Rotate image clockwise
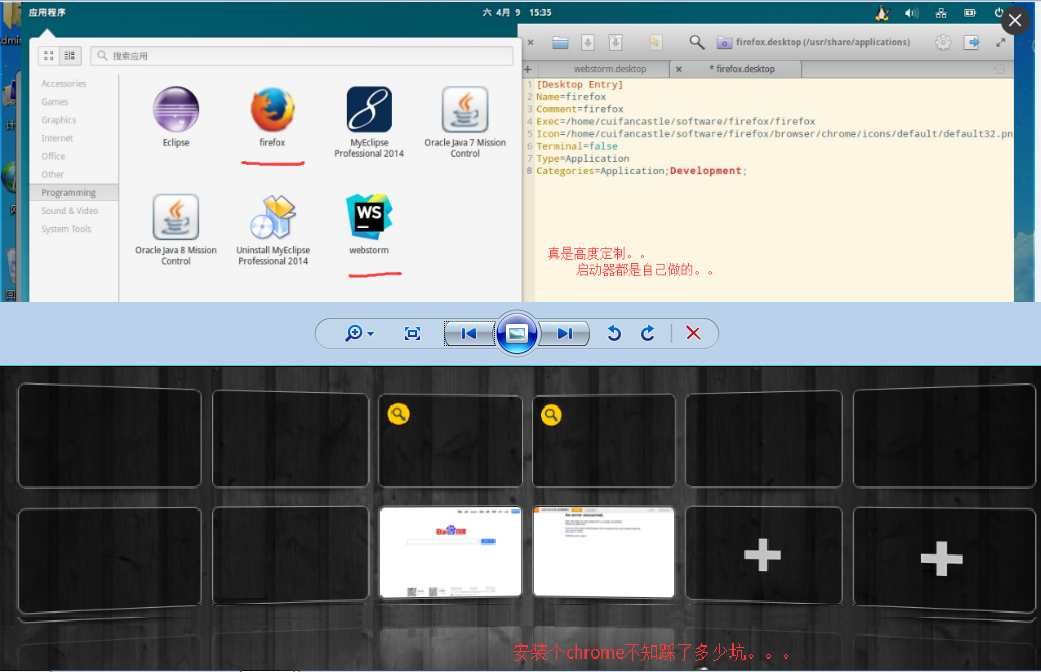The image size is (1041, 672). (x=648, y=333)
